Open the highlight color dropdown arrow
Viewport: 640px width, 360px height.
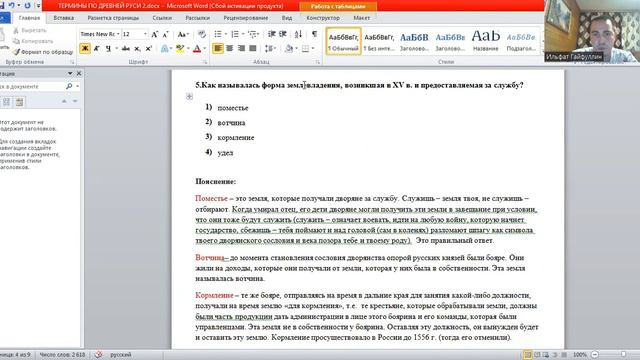click(x=188, y=49)
